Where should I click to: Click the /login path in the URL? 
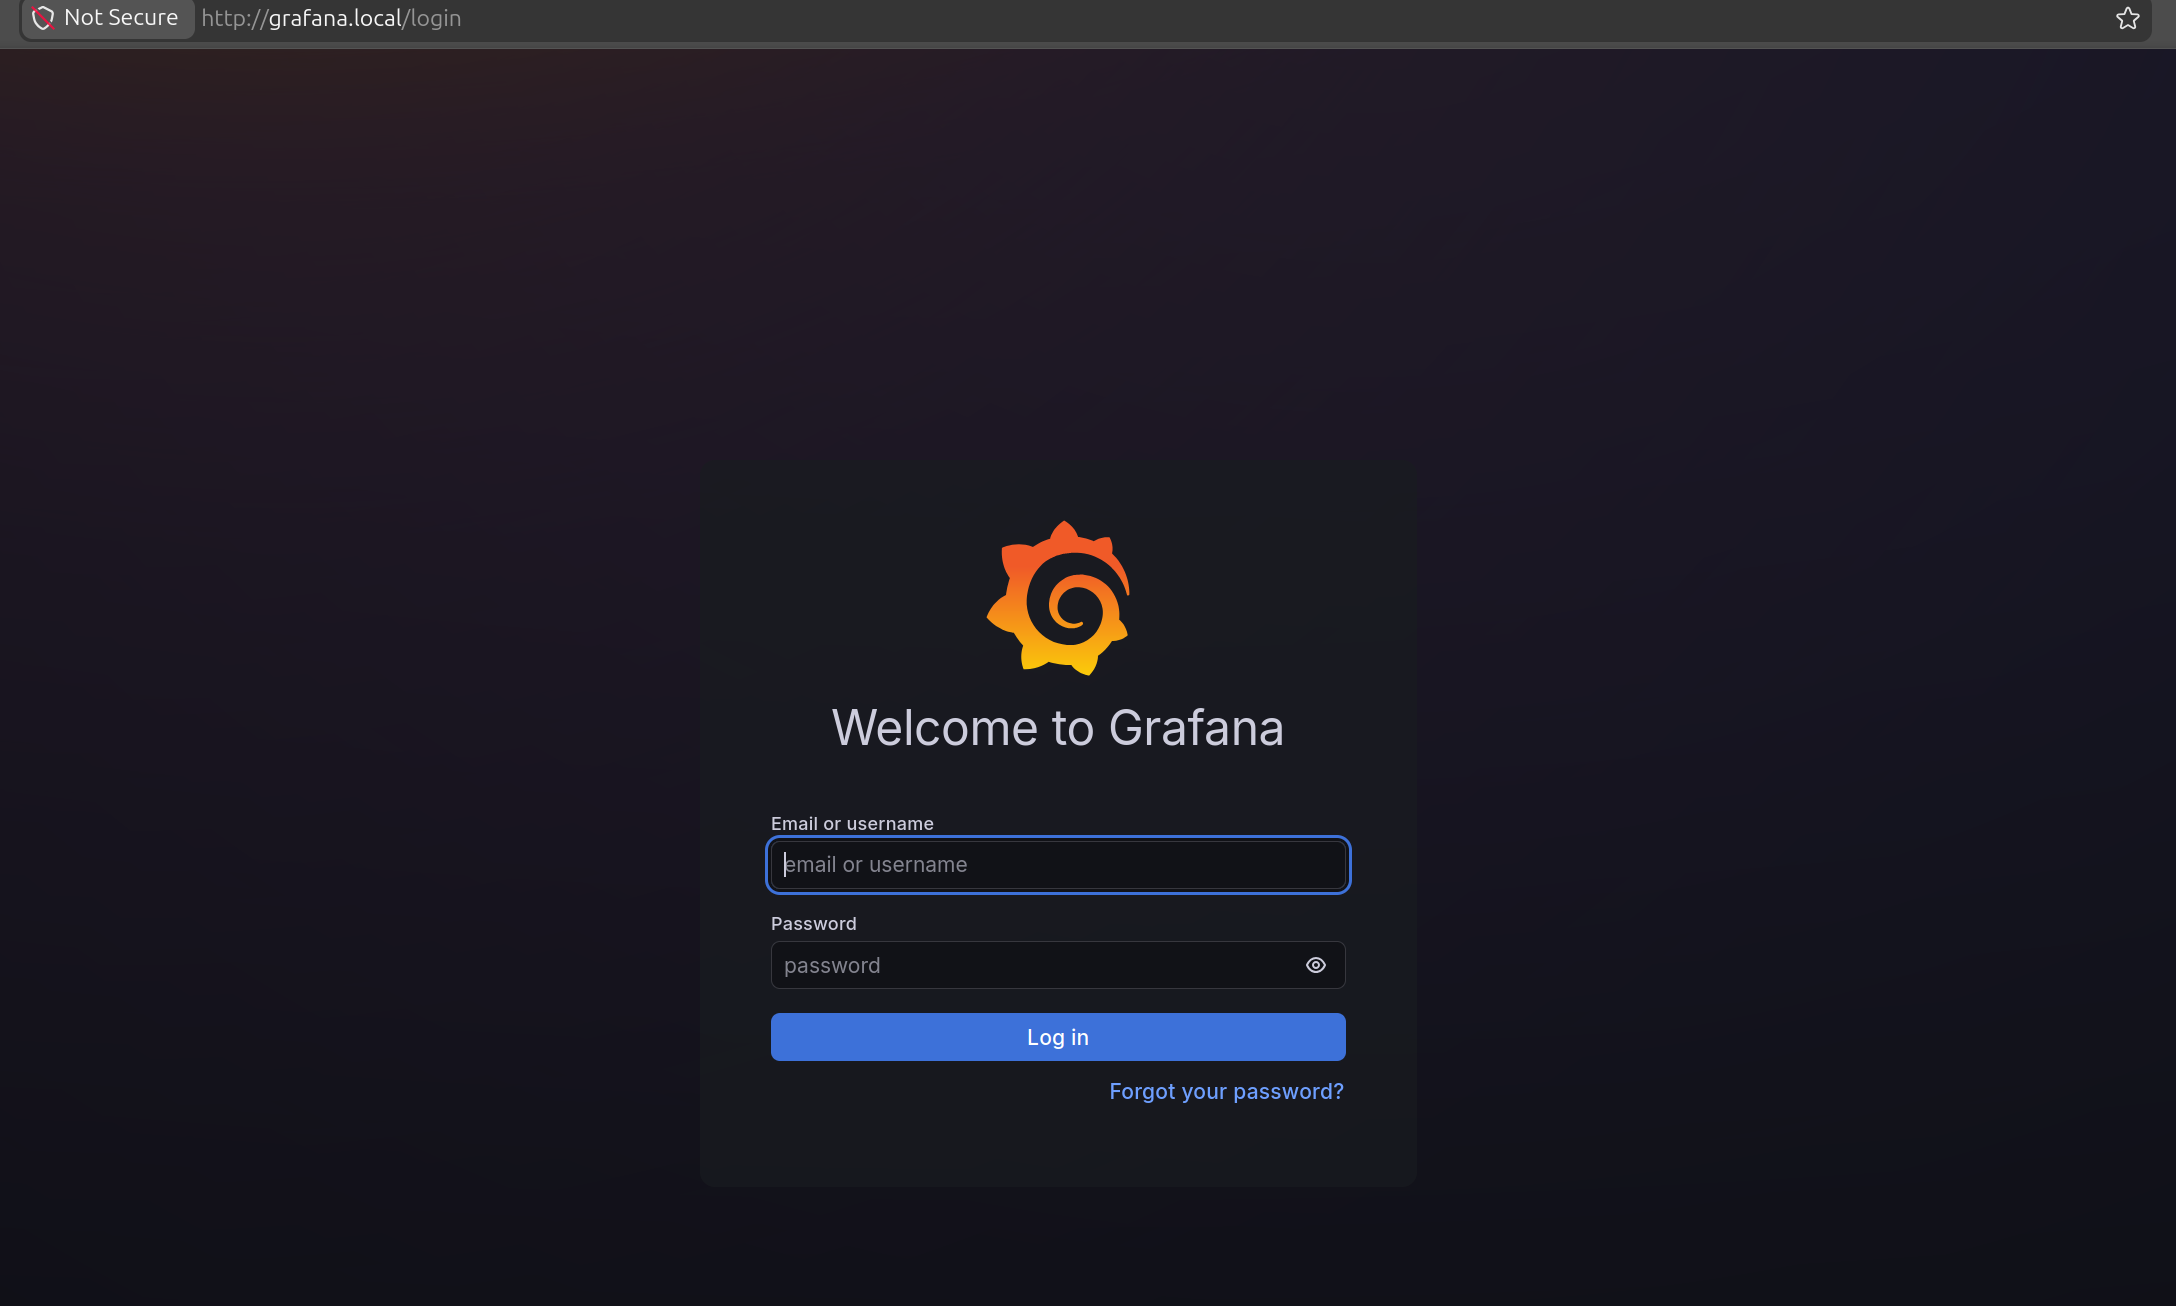click(x=432, y=18)
